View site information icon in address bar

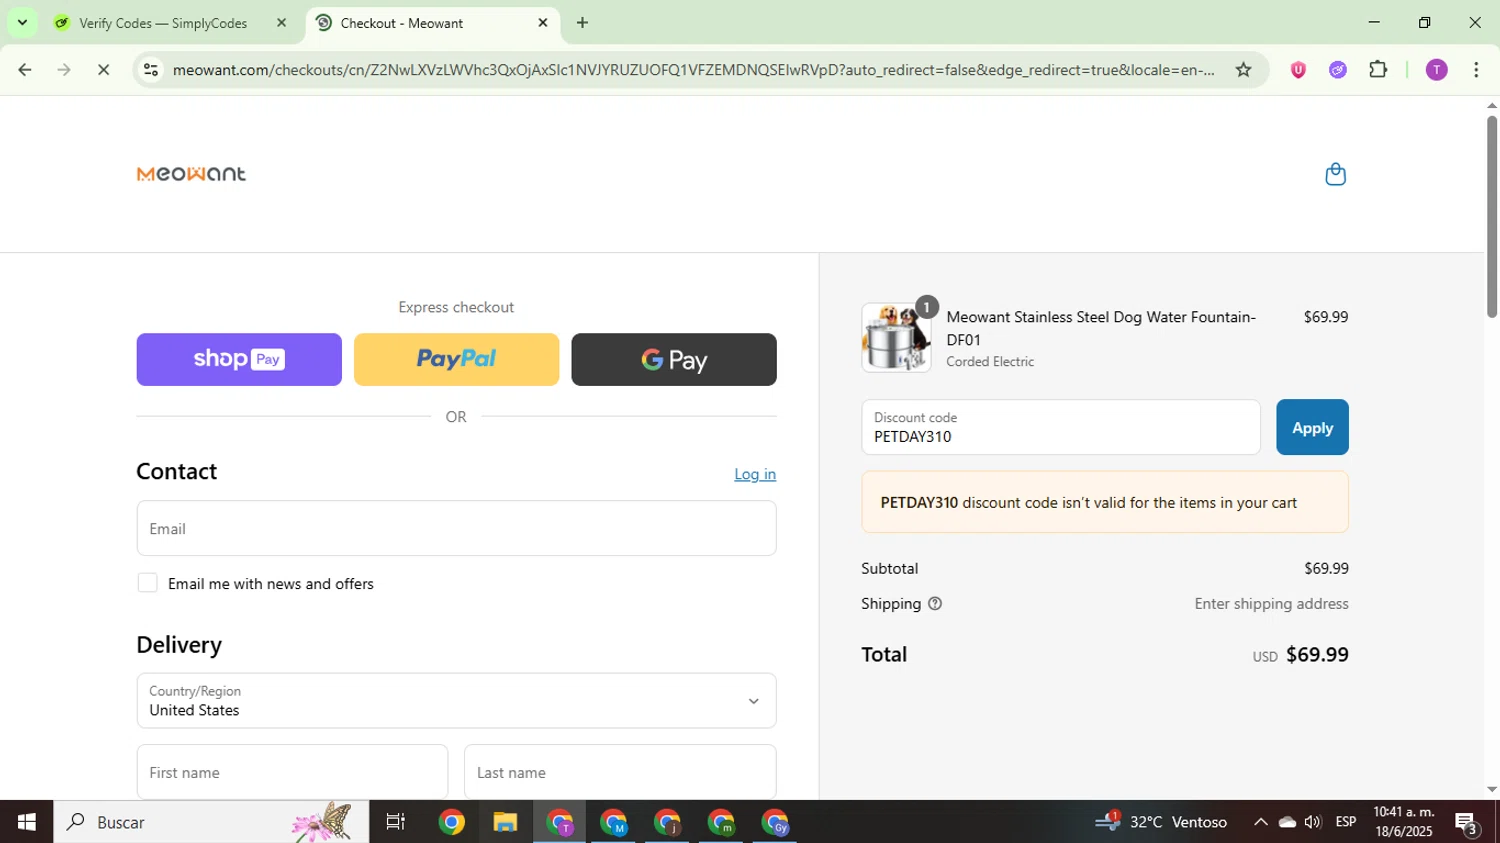[151, 70]
